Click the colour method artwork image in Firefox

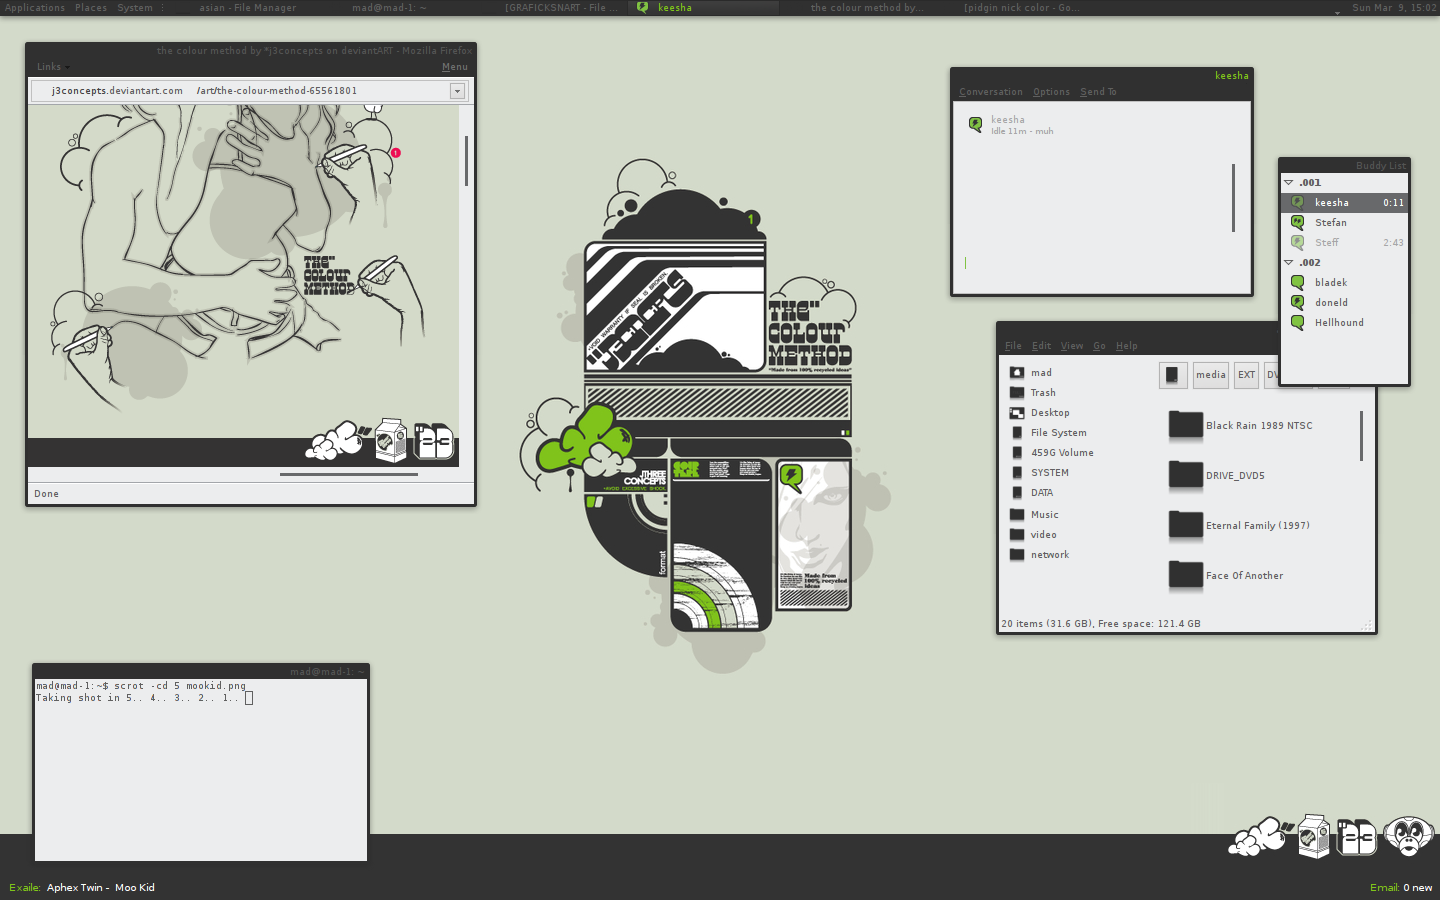pos(243,270)
